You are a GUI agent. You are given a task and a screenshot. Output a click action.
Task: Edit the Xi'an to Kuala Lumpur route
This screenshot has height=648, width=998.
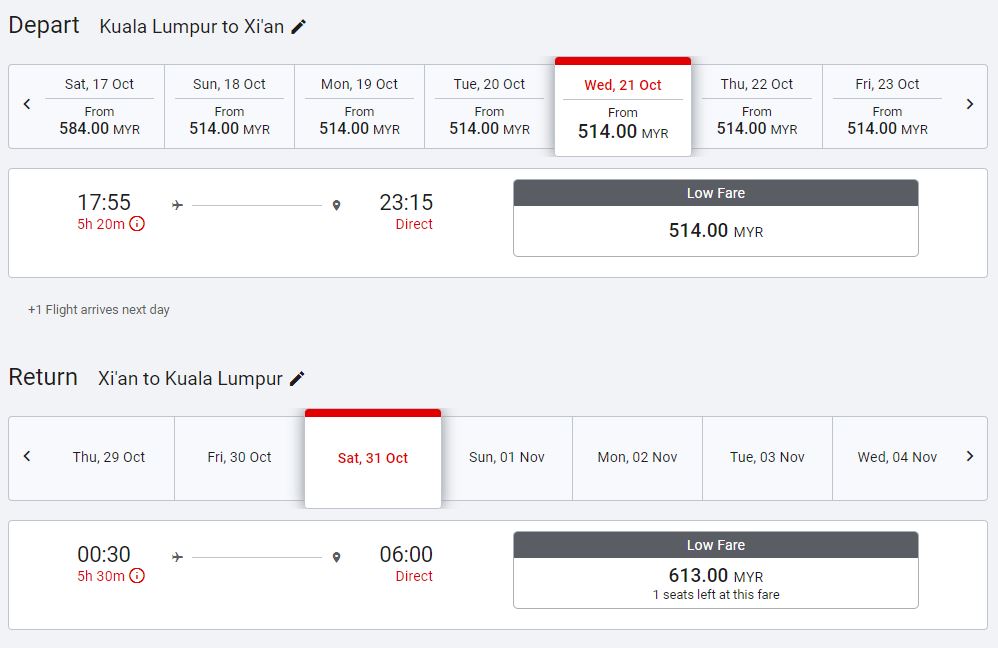(x=297, y=379)
